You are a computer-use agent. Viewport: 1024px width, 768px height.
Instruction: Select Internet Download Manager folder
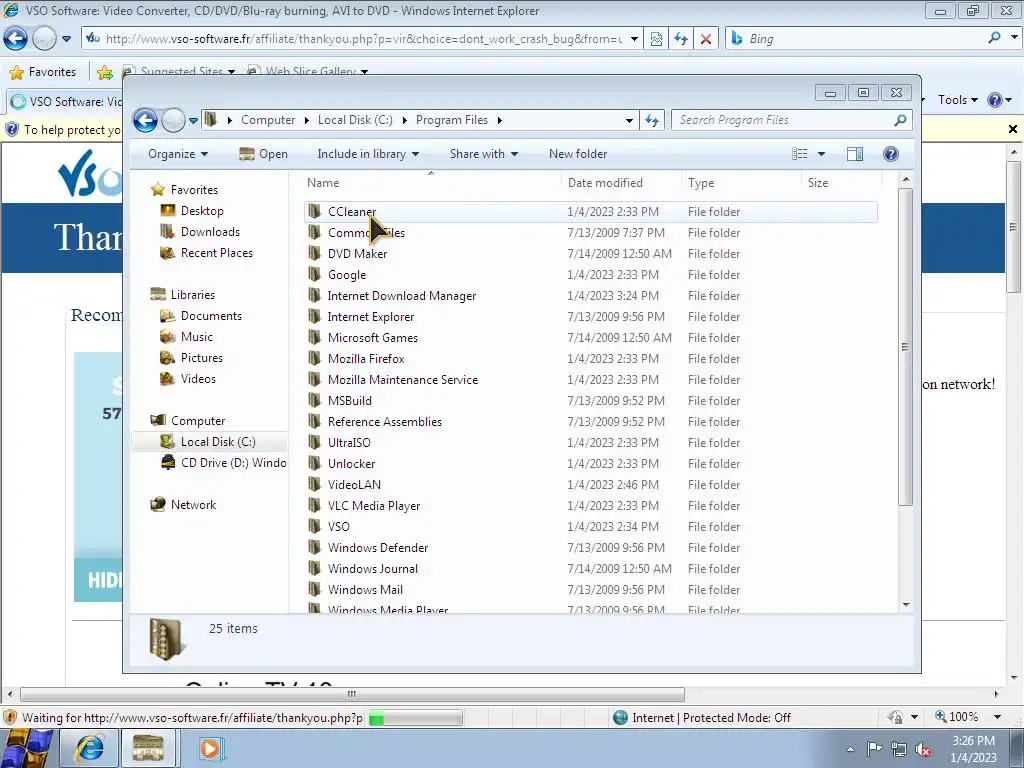coord(591,296)
